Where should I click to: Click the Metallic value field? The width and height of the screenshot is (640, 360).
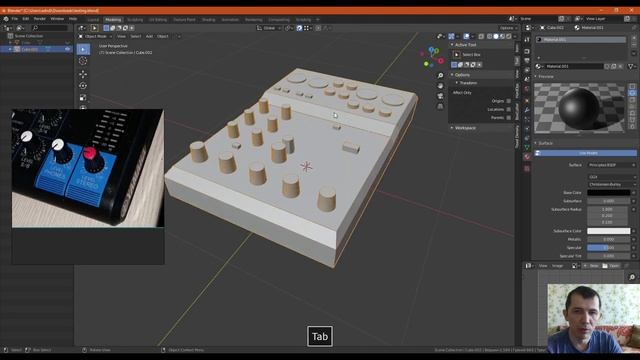(609, 239)
